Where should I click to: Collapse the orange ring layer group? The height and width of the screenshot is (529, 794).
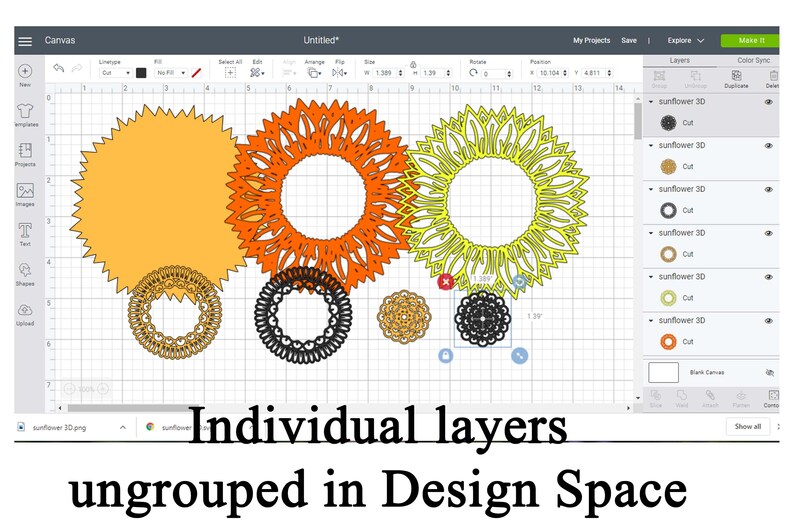coord(651,320)
